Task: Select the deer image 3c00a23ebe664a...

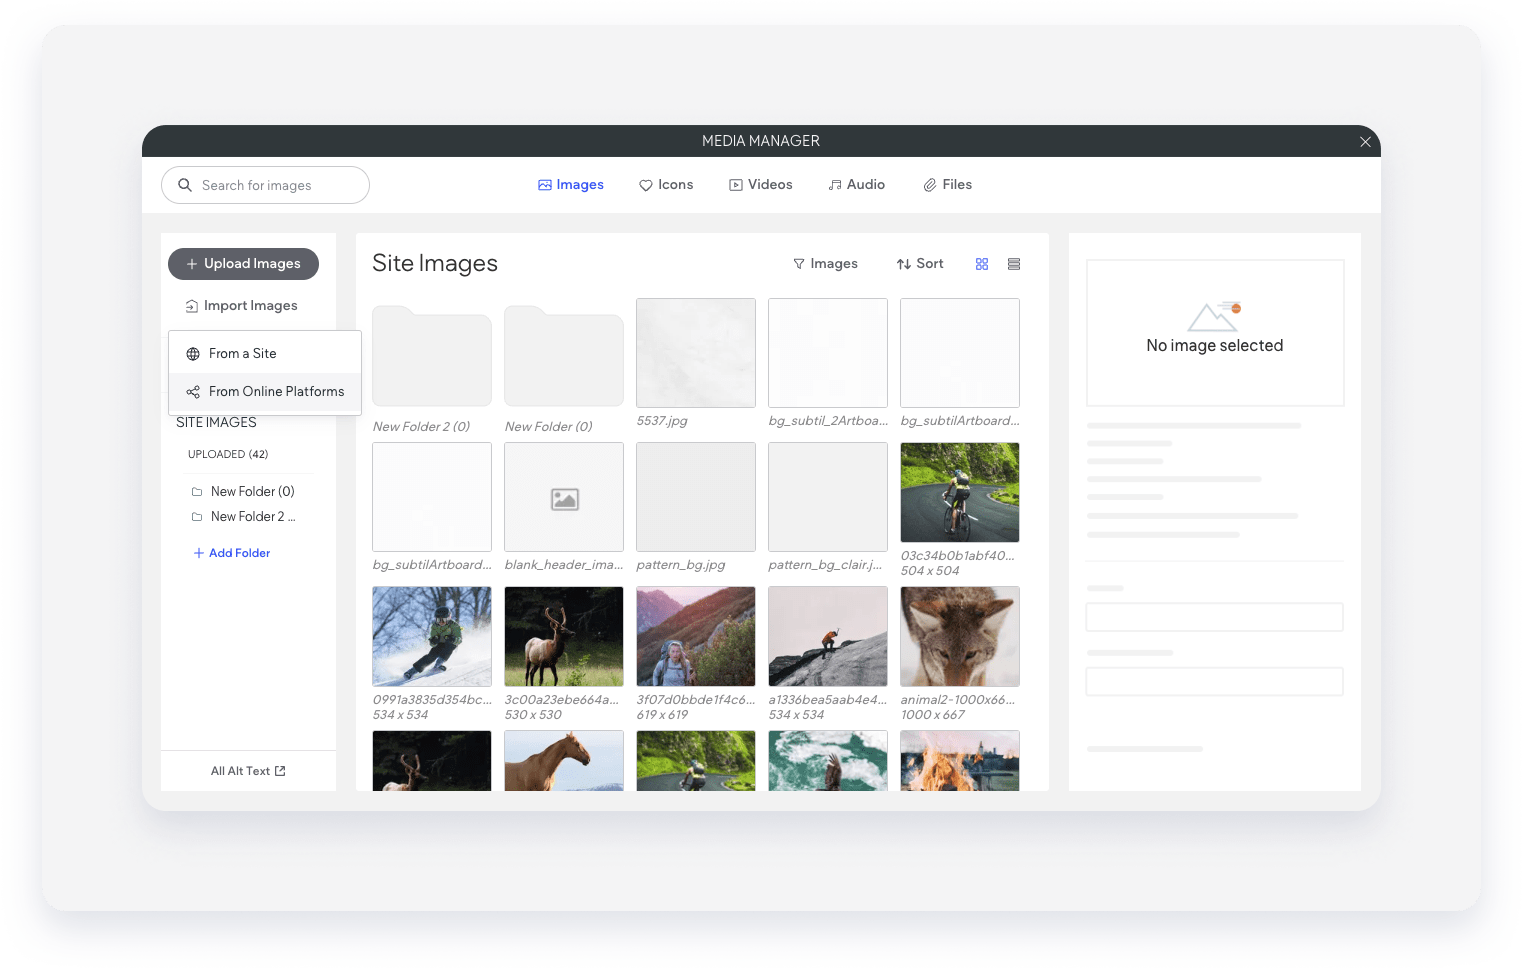Action: [x=564, y=637]
